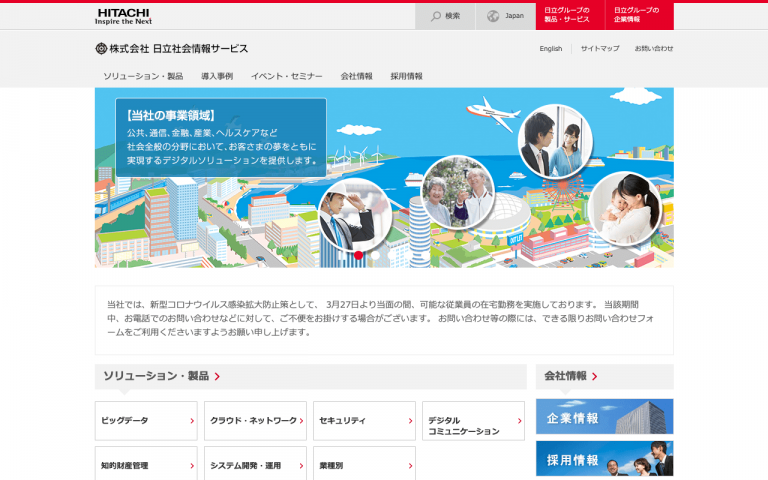Click the arrow on システム開発・運用 tile

click(x=301, y=466)
